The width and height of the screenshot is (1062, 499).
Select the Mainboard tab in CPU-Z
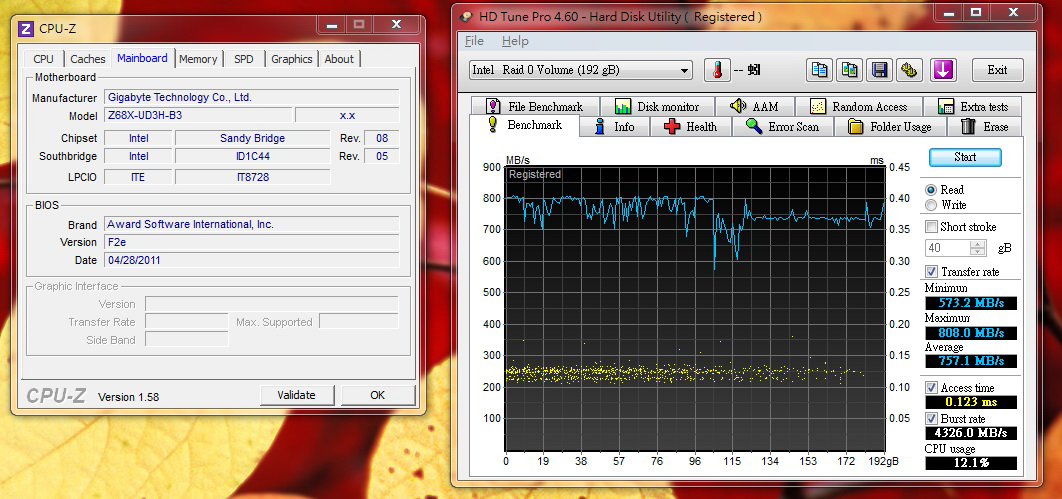(x=142, y=58)
